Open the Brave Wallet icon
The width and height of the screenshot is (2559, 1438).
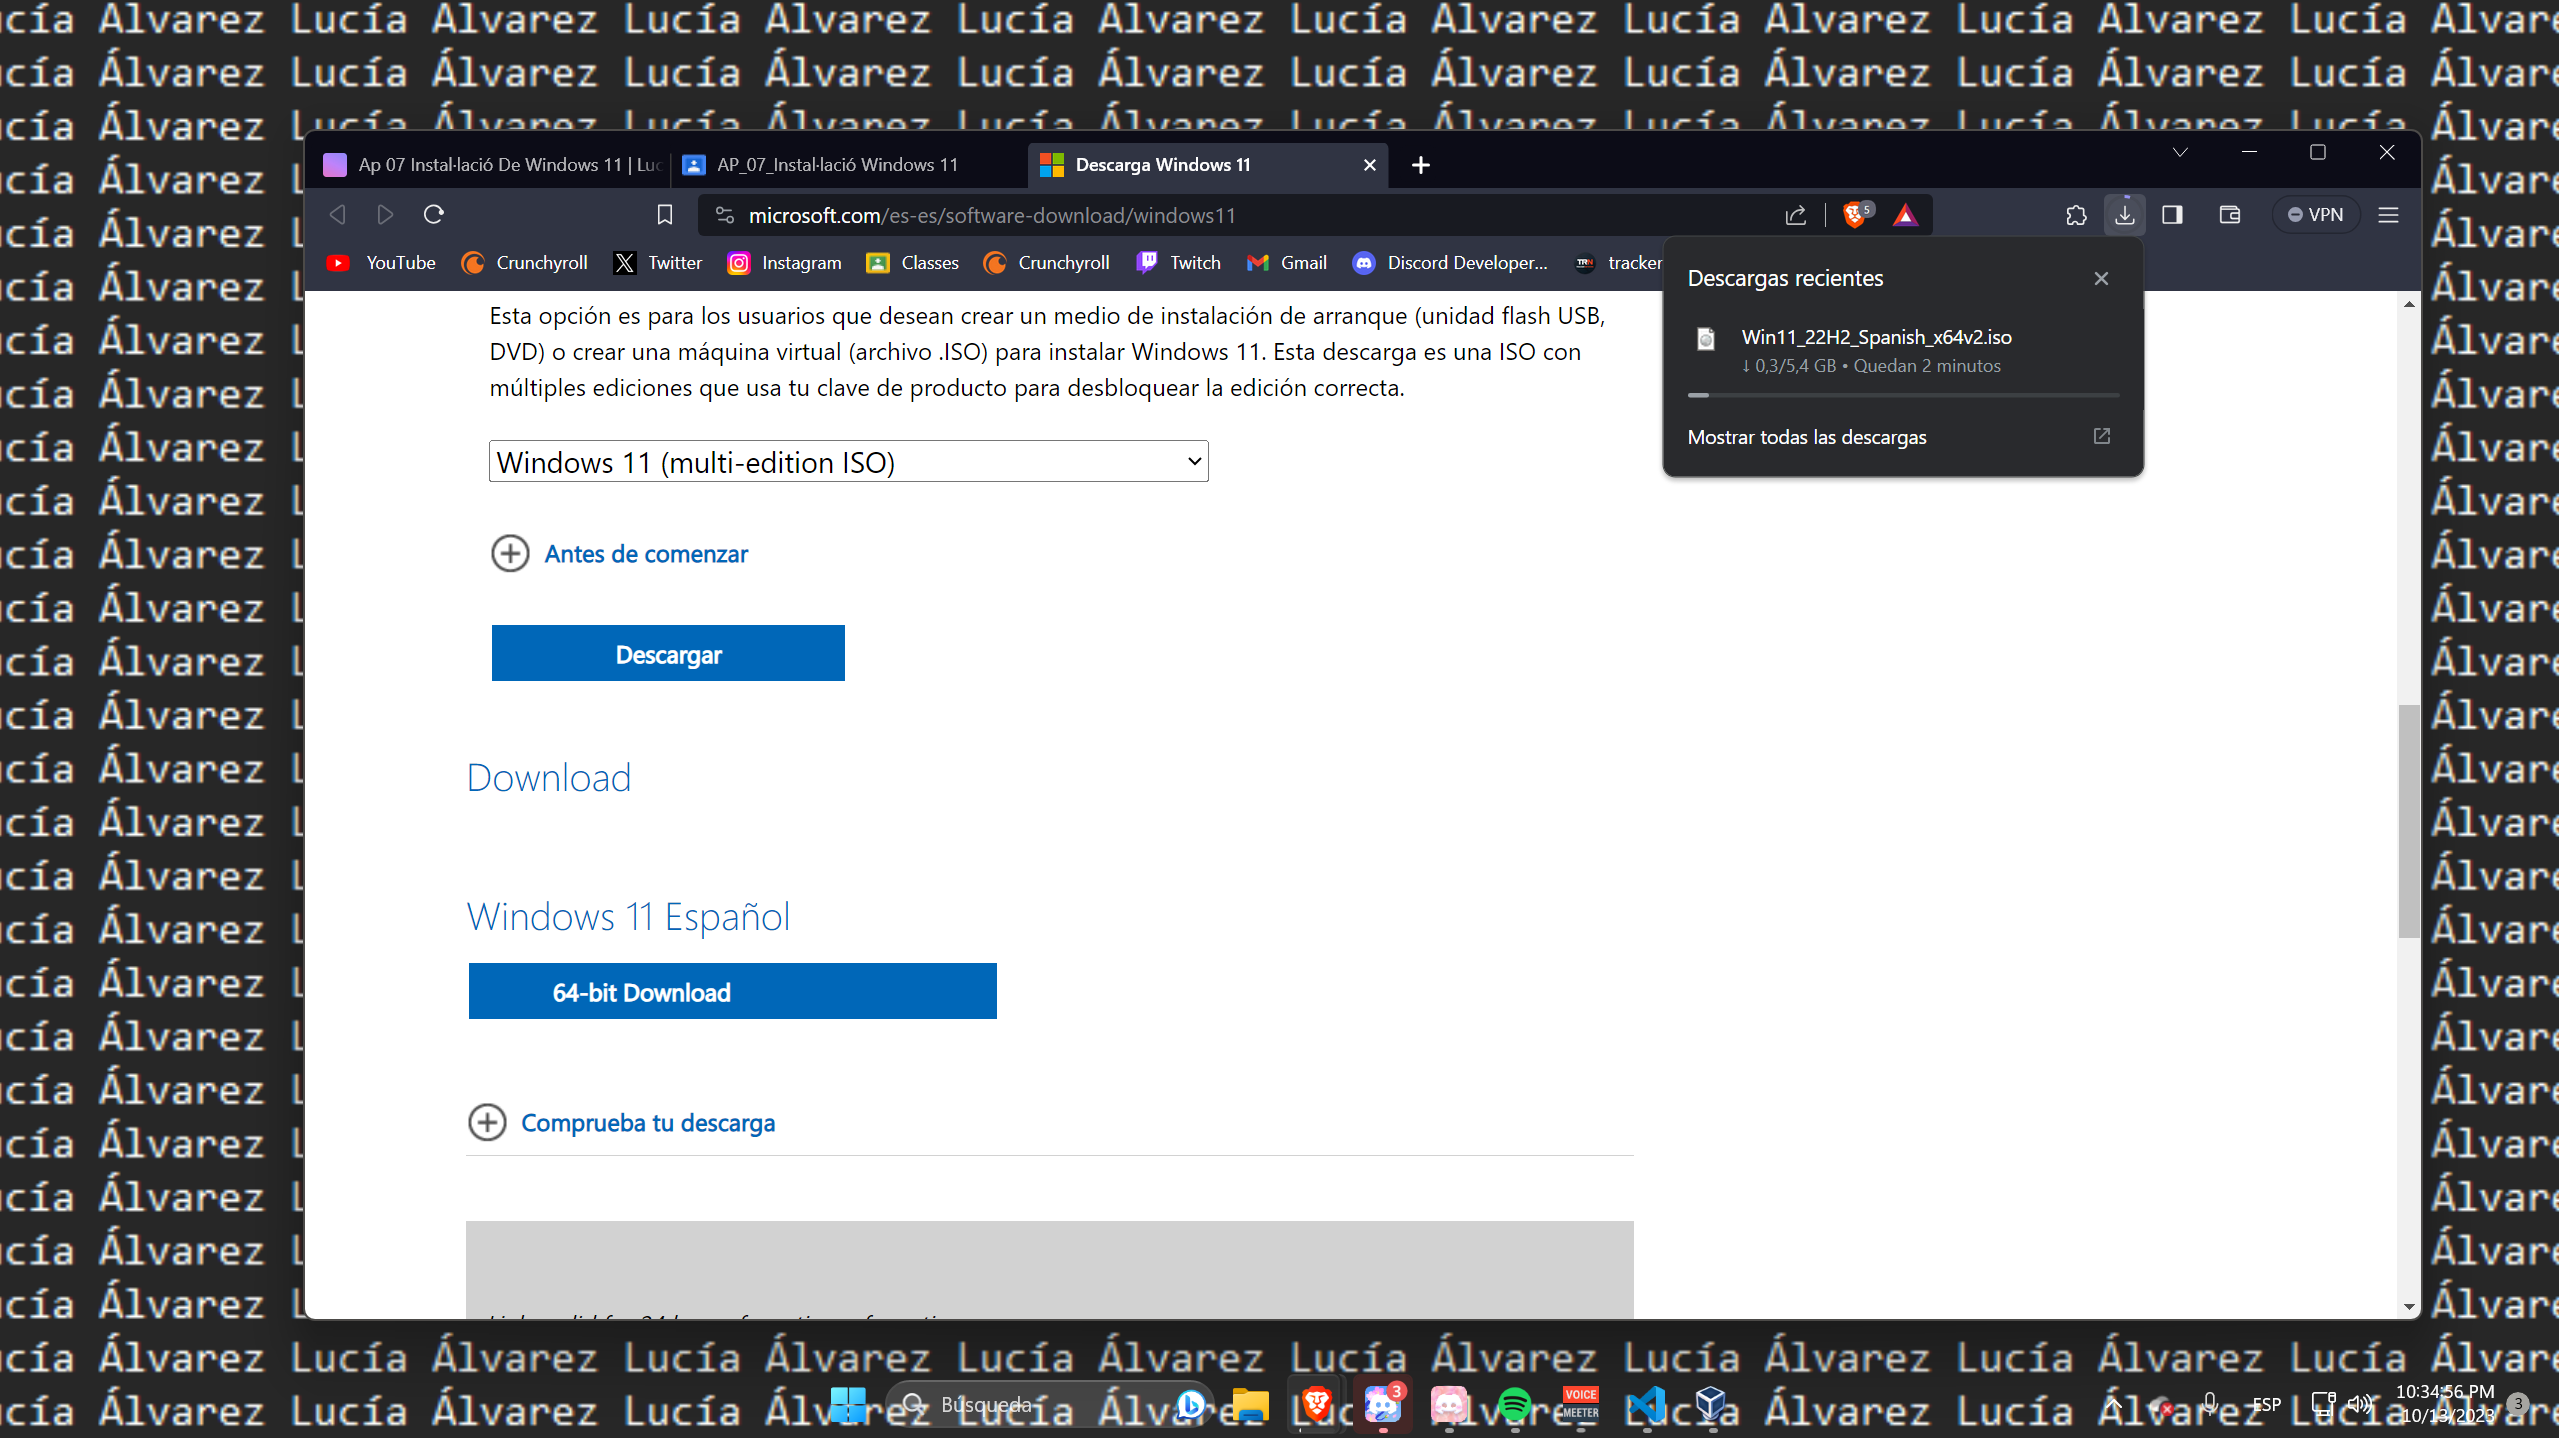tap(2229, 215)
